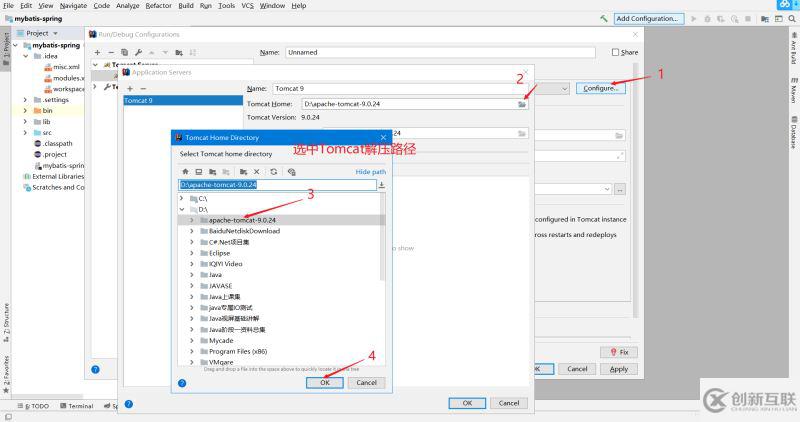Toggle show hidden files icon in chooser
Image resolution: width=800 pixels, height=422 pixels.
click(291, 172)
